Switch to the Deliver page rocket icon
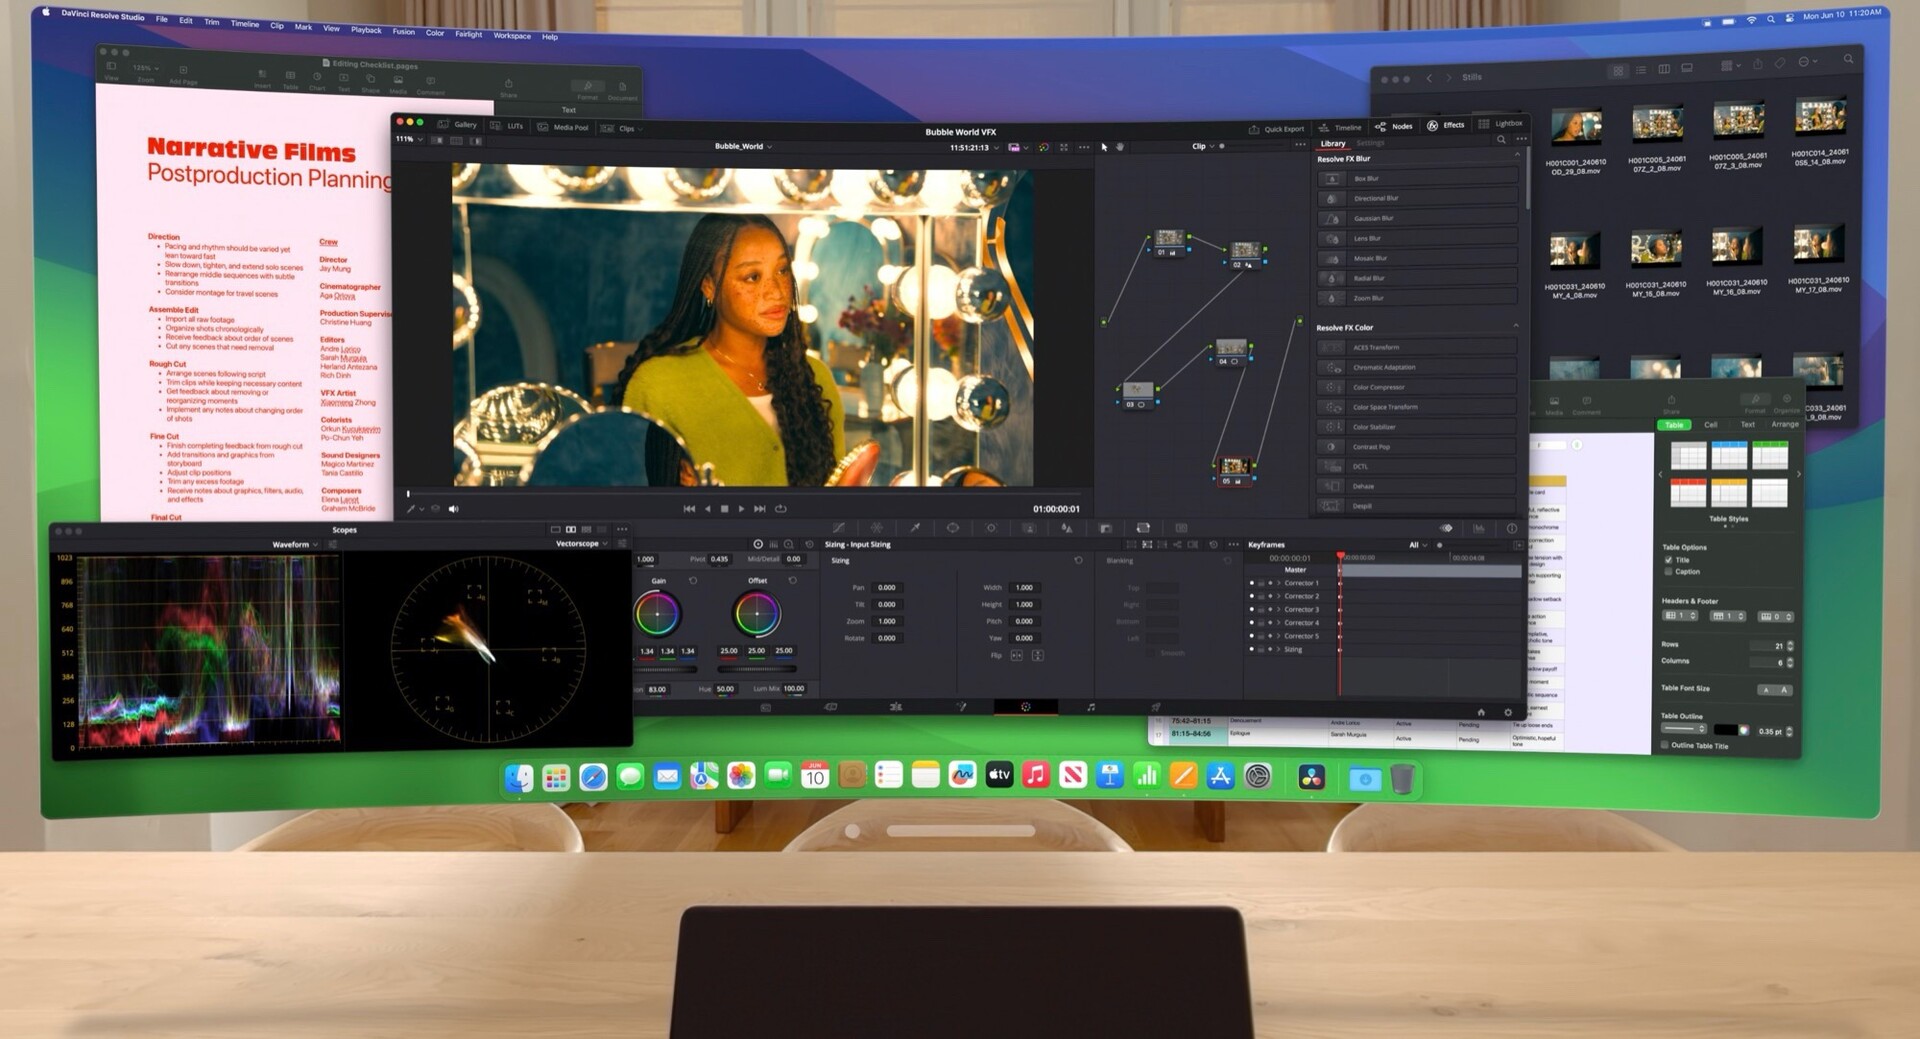 tap(1155, 707)
